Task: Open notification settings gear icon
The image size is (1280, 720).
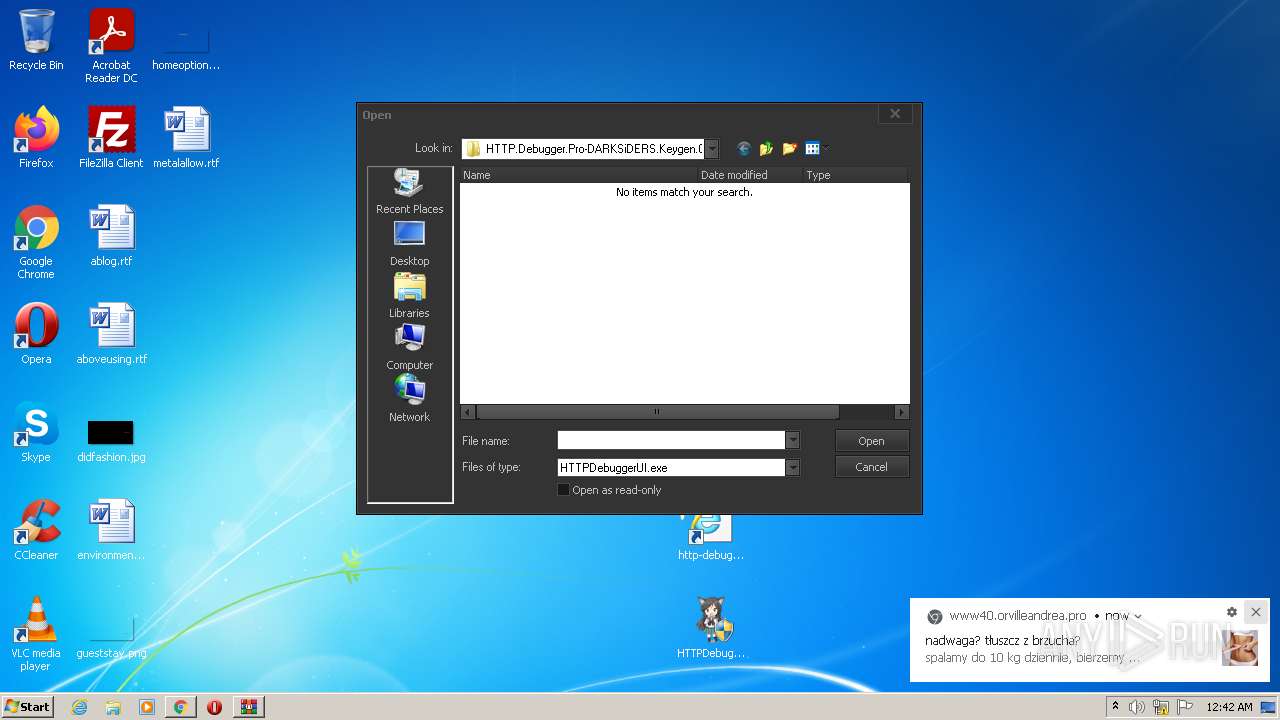Action: tap(1232, 612)
